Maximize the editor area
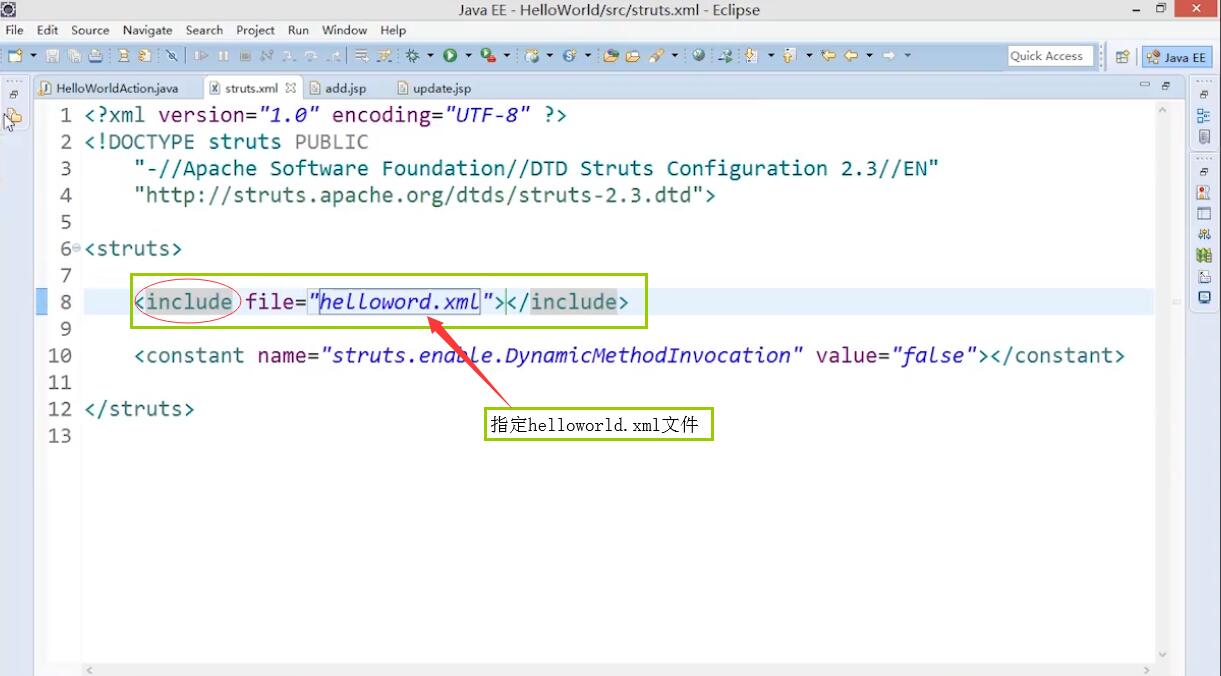 [1166, 86]
